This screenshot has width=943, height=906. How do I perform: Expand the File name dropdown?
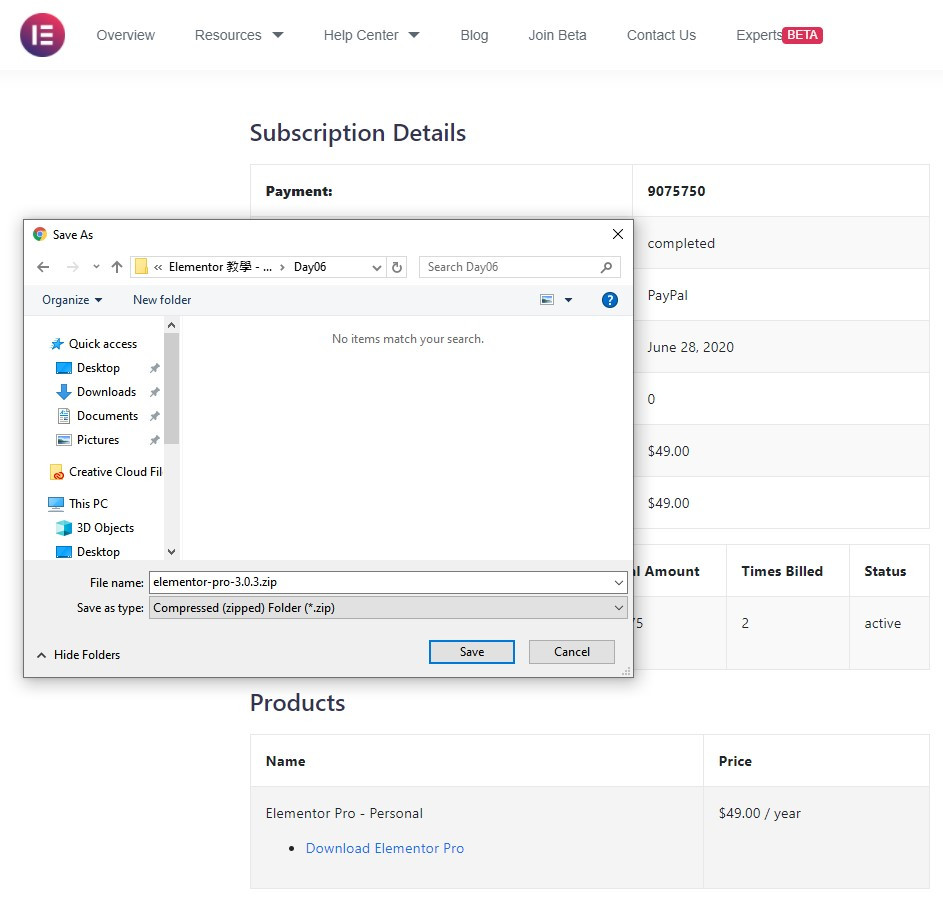(x=618, y=582)
